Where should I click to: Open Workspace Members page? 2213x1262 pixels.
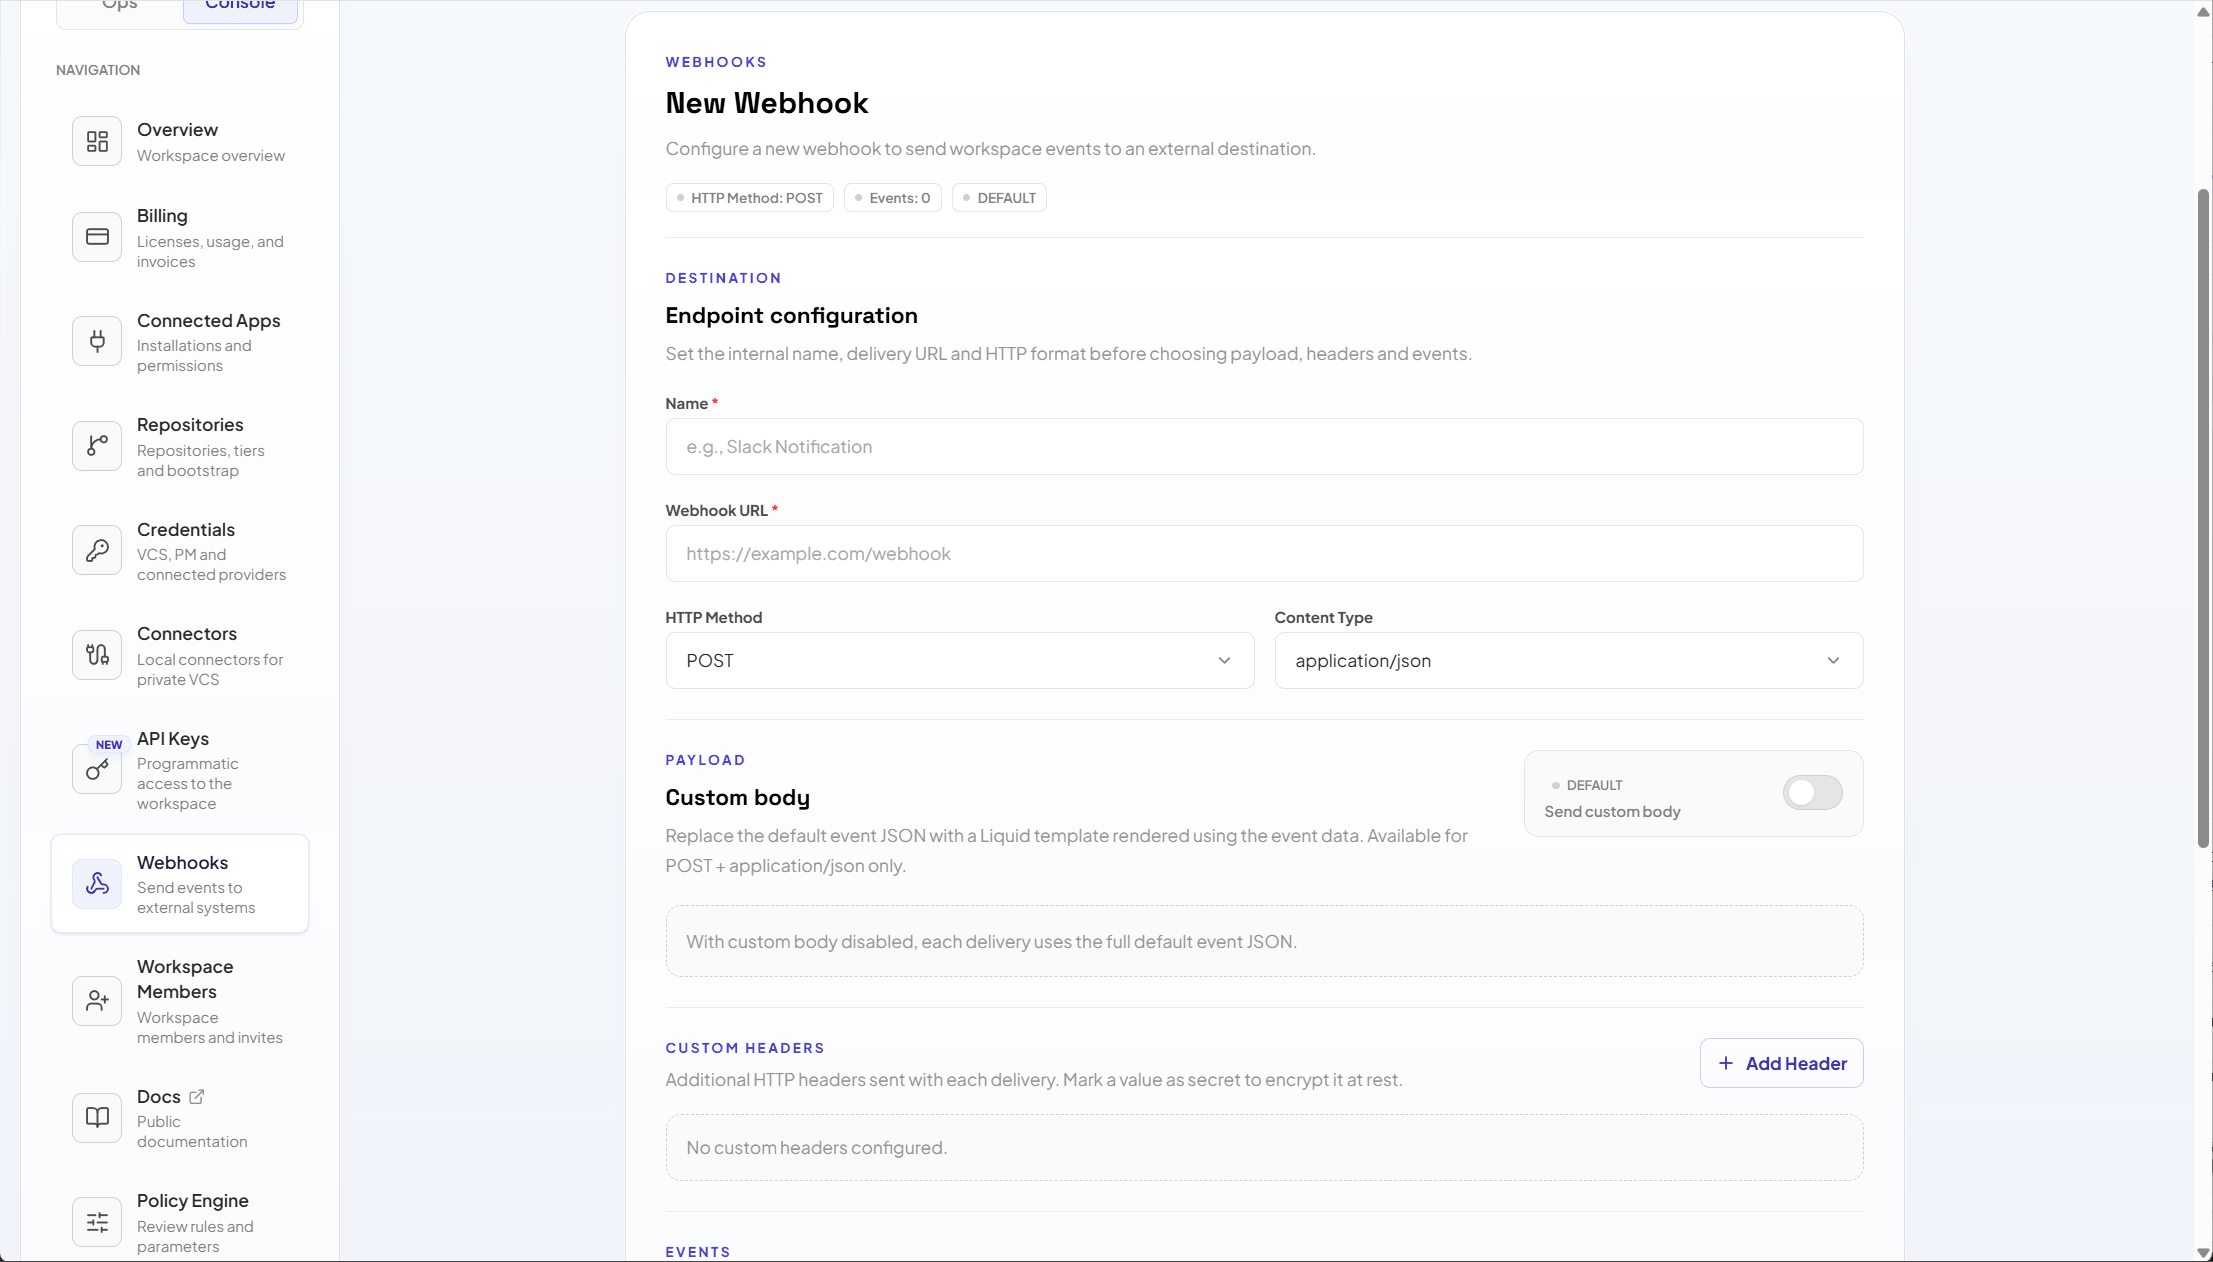[180, 1001]
